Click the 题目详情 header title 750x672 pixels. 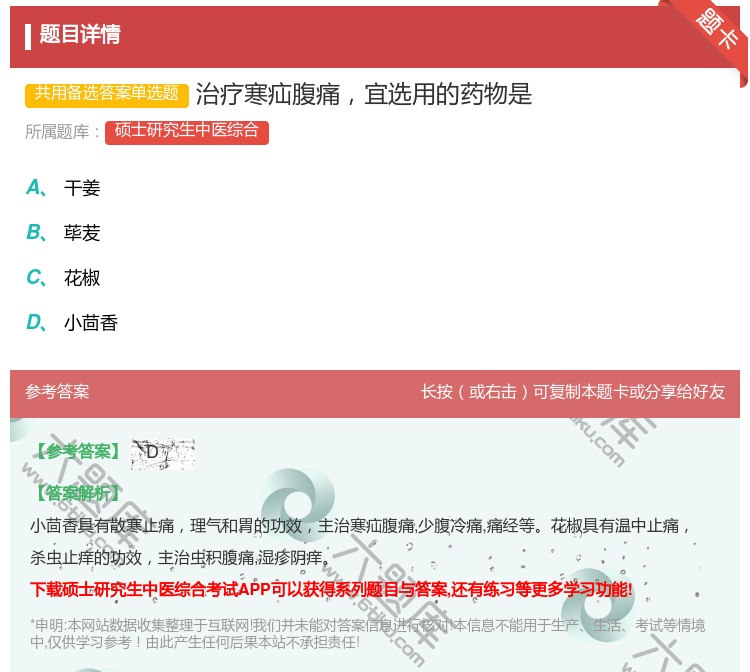pyautogui.click(x=79, y=35)
